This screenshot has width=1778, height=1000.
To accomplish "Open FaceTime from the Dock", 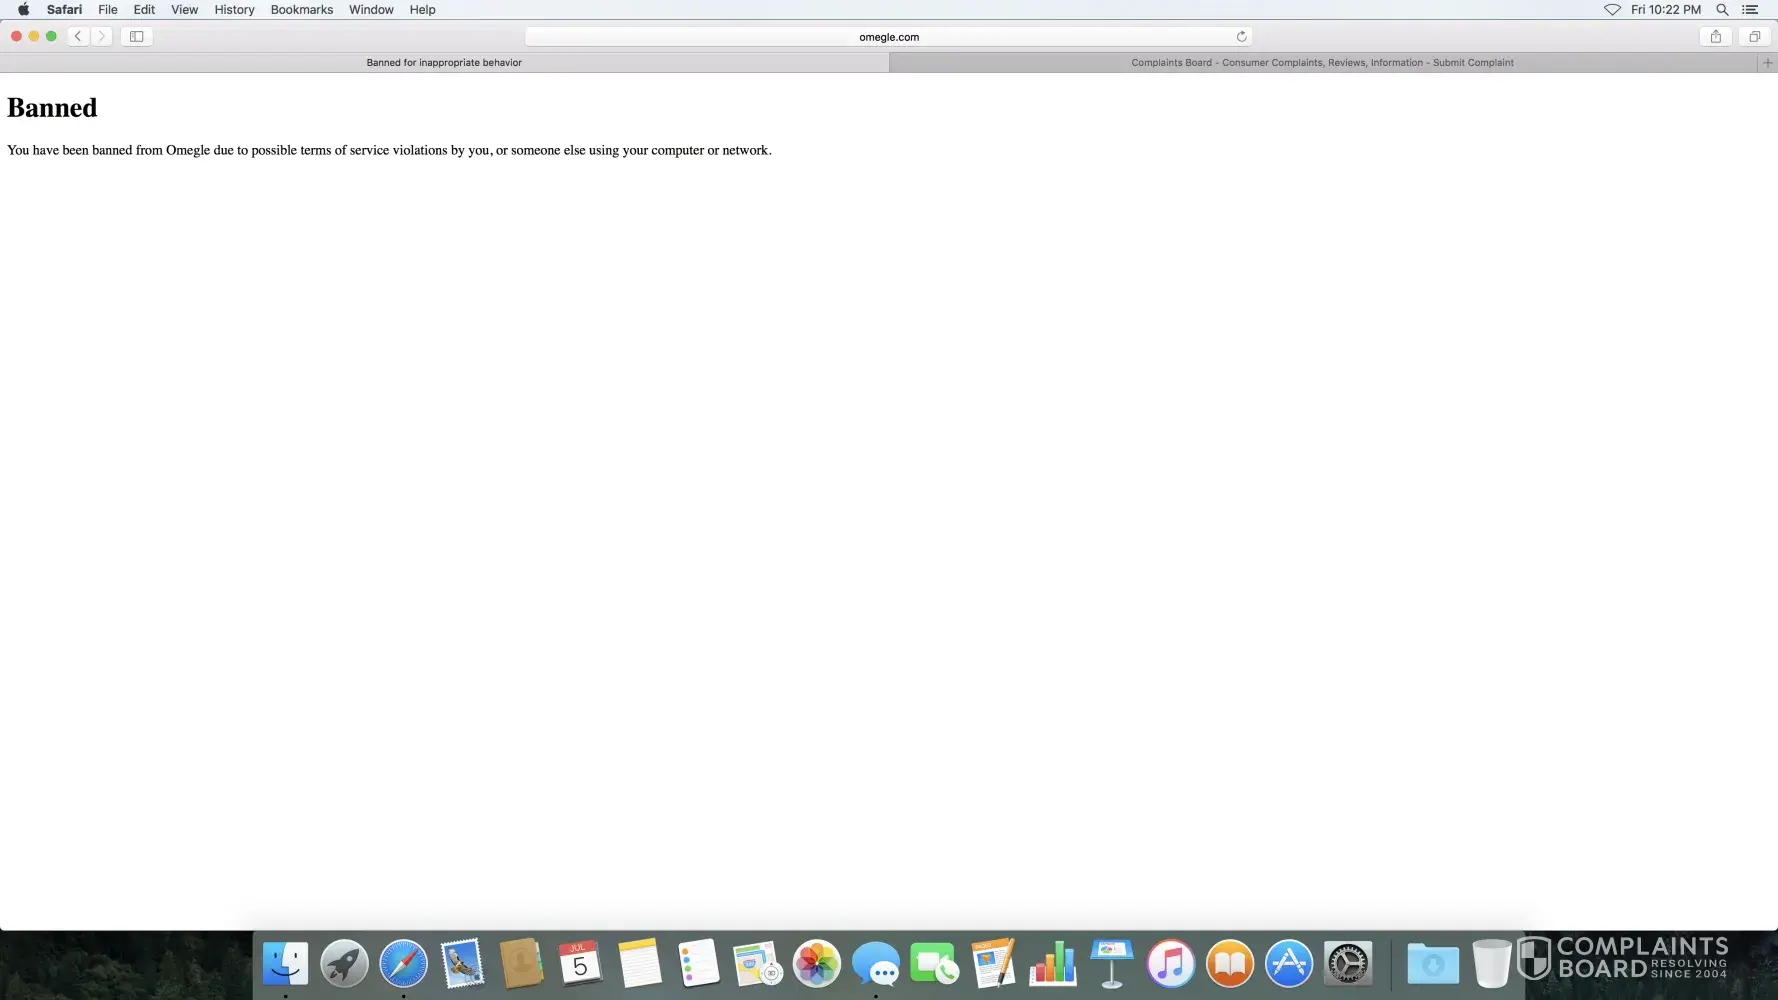I will 934,964.
